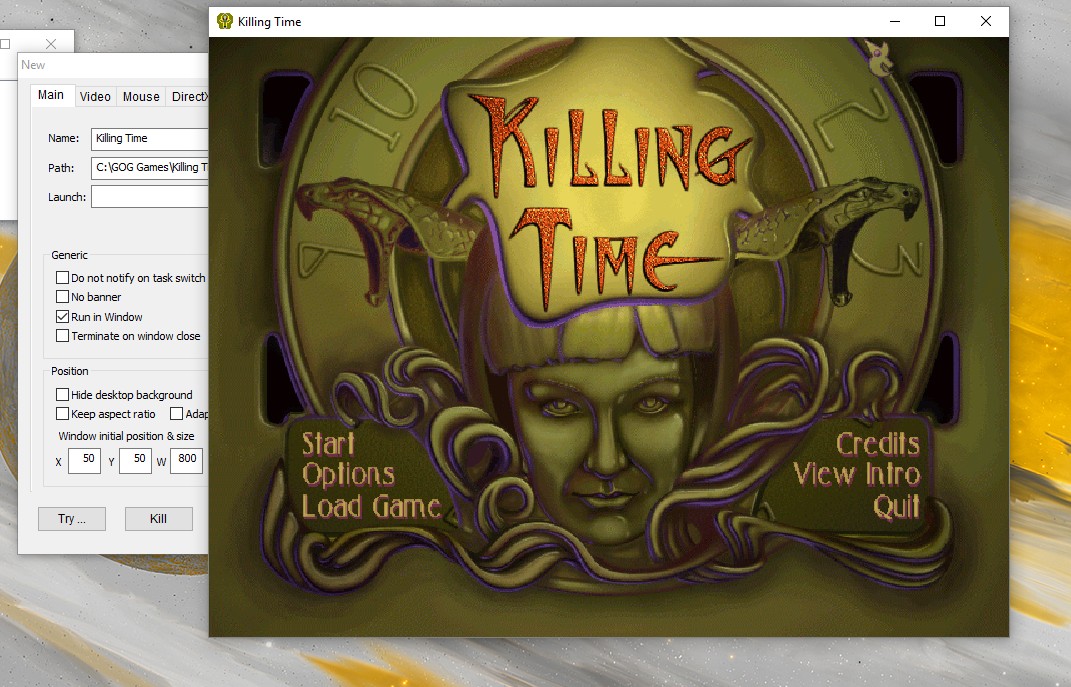
Task: Quit the game from the main menu
Action: click(x=897, y=507)
